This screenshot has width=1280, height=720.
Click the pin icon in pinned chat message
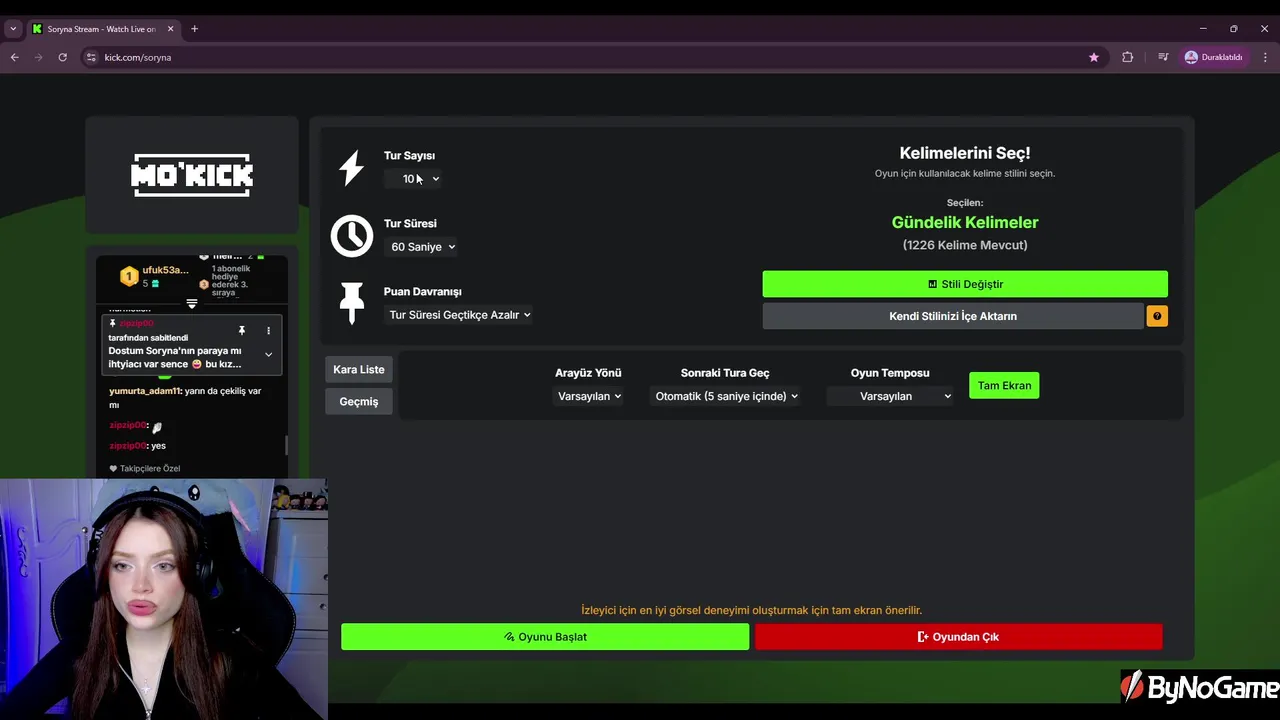coord(241,330)
